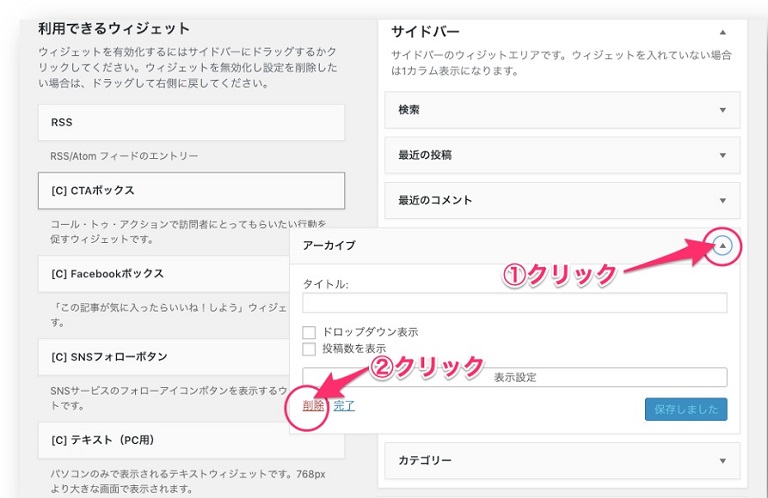Image resolution: width=768 pixels, height=498 pixels.
Task: Click the アーカイブ widget title
Action: (x=329, y=245)
